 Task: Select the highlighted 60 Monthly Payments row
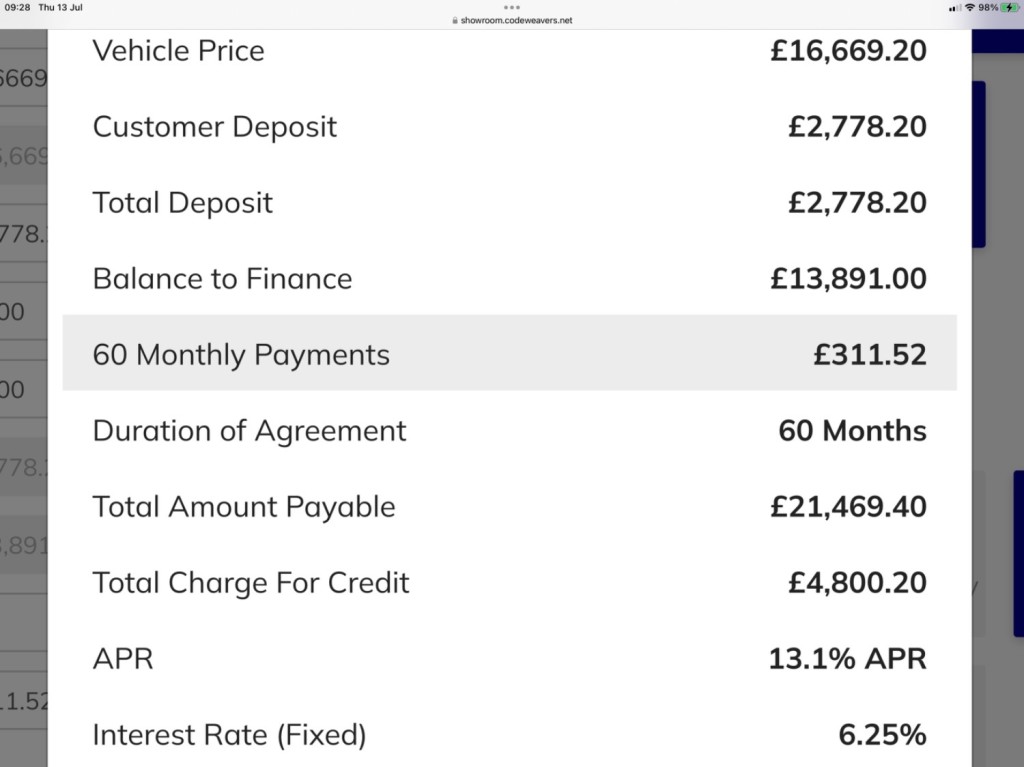[x=509, y=353]
